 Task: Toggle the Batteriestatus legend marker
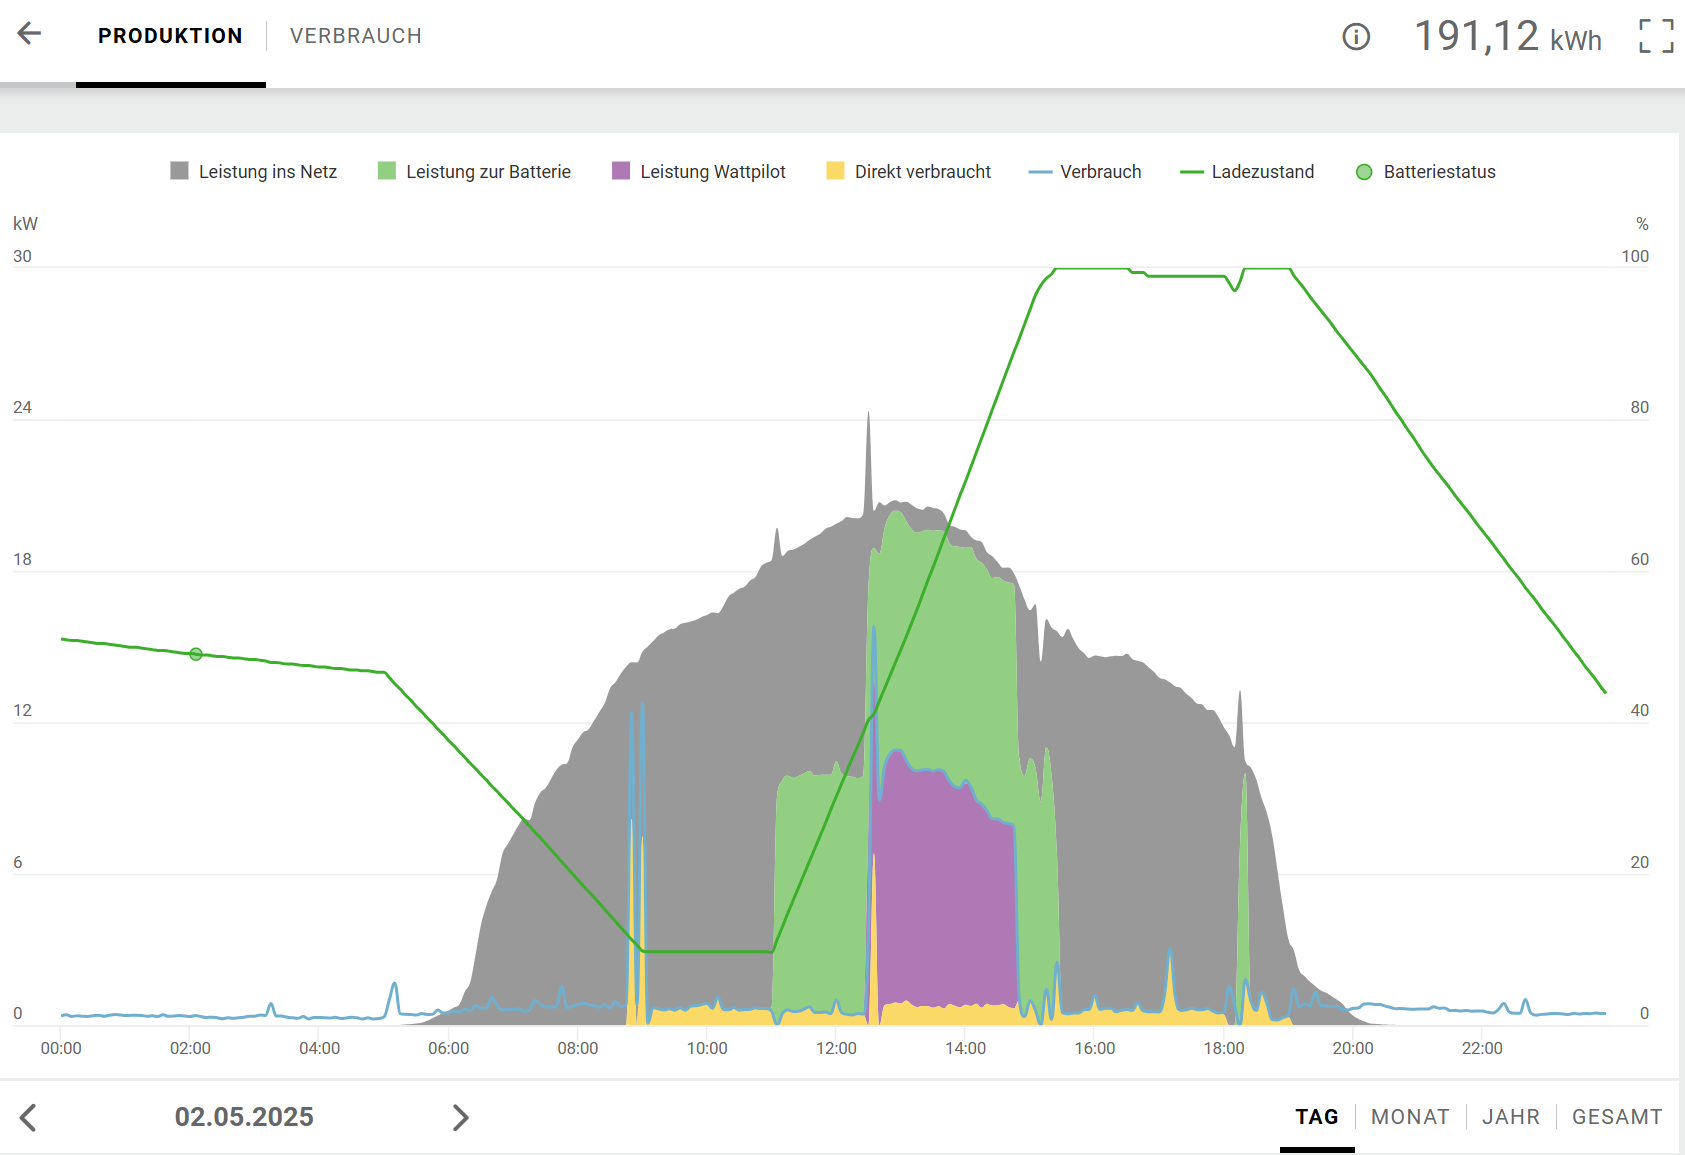[x=1426, y=172]
